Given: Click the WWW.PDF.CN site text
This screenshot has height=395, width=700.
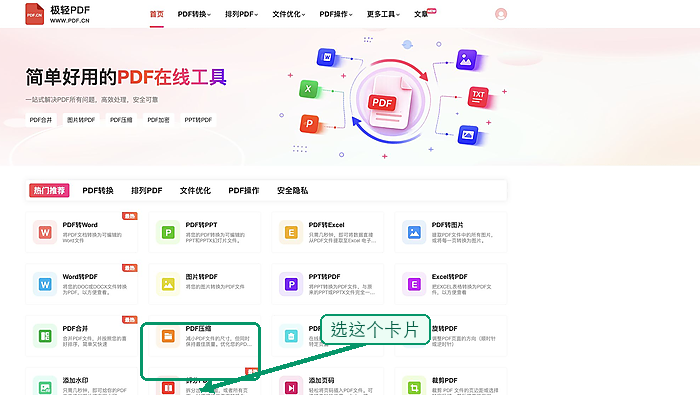Looking at the screenshot, I should click(70, 21).
